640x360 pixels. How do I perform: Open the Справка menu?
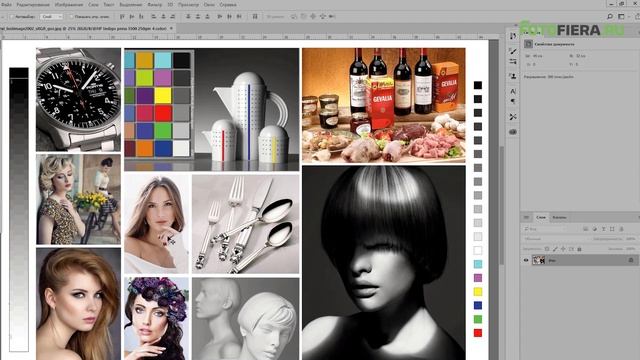pyautogui.click(x=228, y=5)
